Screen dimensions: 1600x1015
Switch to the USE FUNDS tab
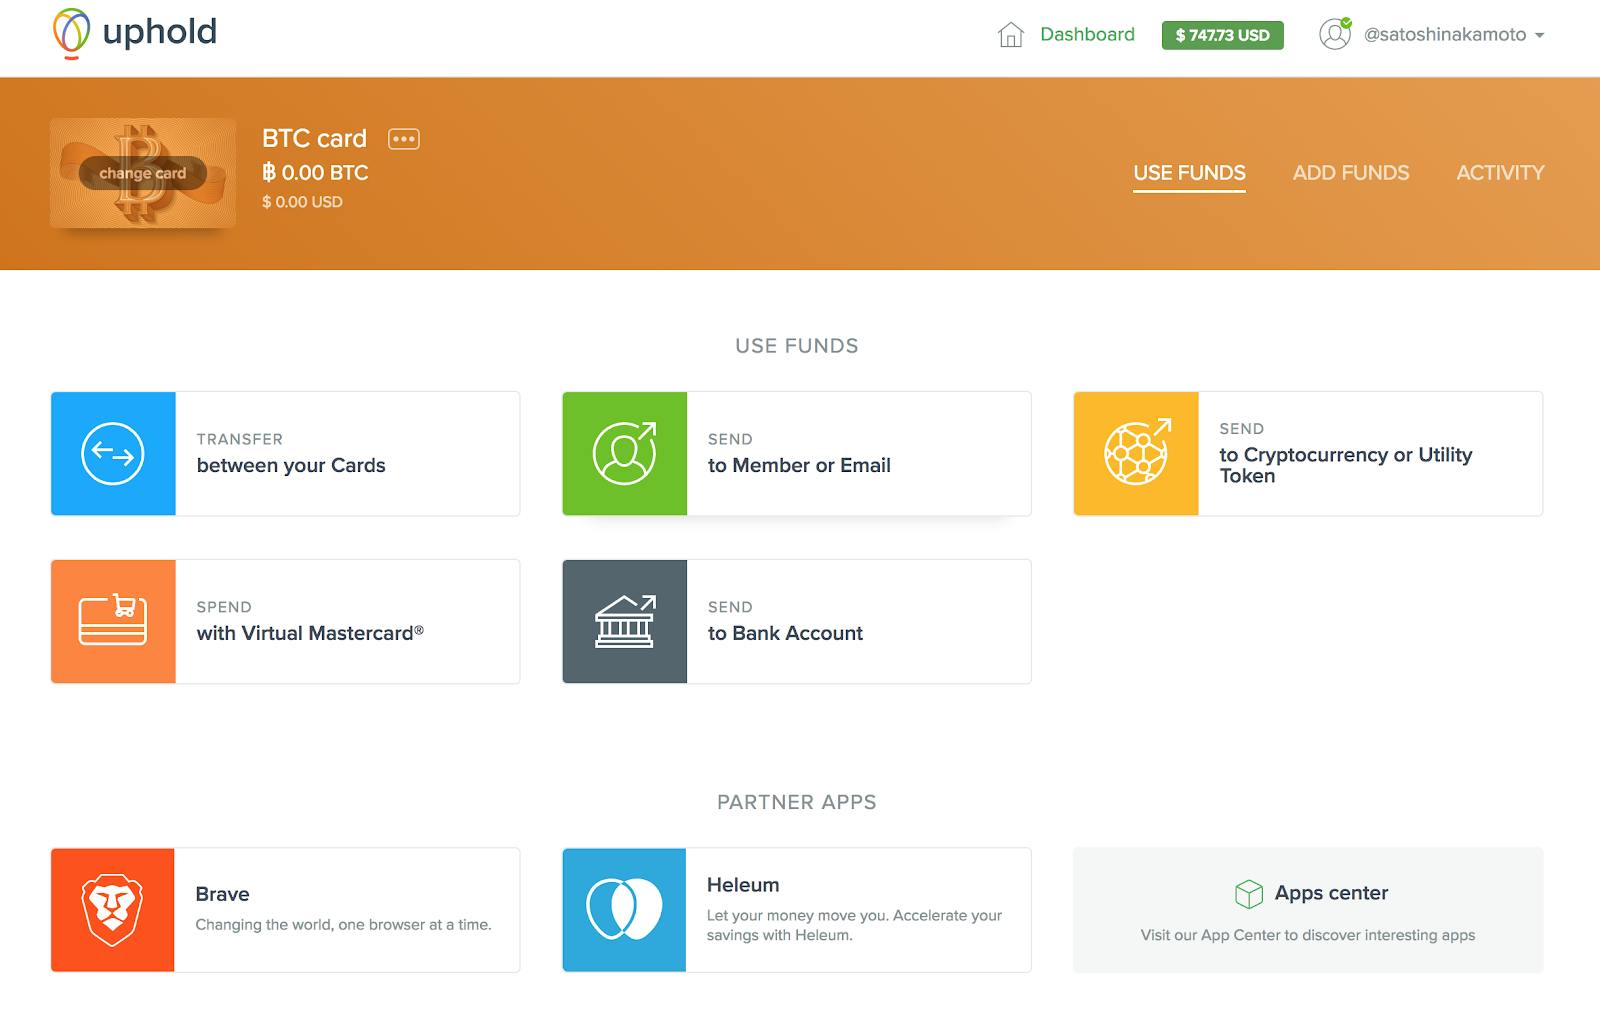pos(1189,173)
